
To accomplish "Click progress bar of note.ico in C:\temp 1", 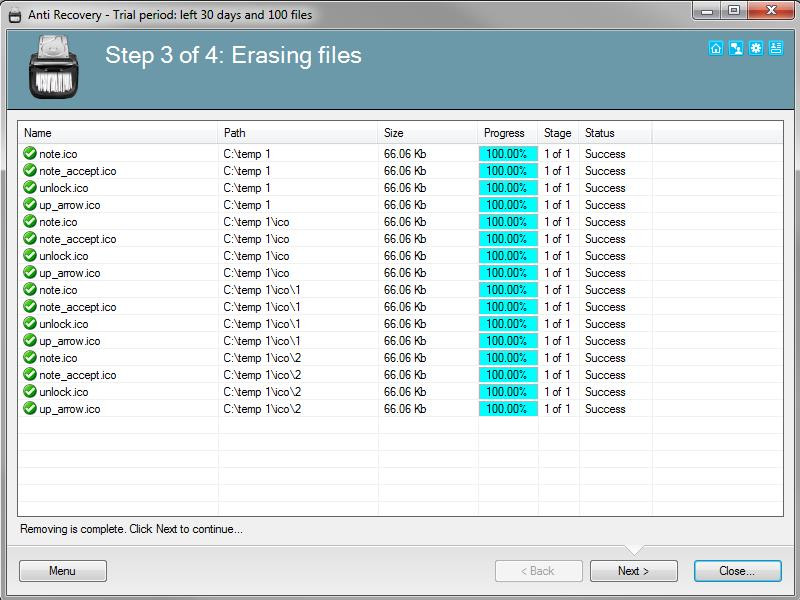I will point(508,154).
